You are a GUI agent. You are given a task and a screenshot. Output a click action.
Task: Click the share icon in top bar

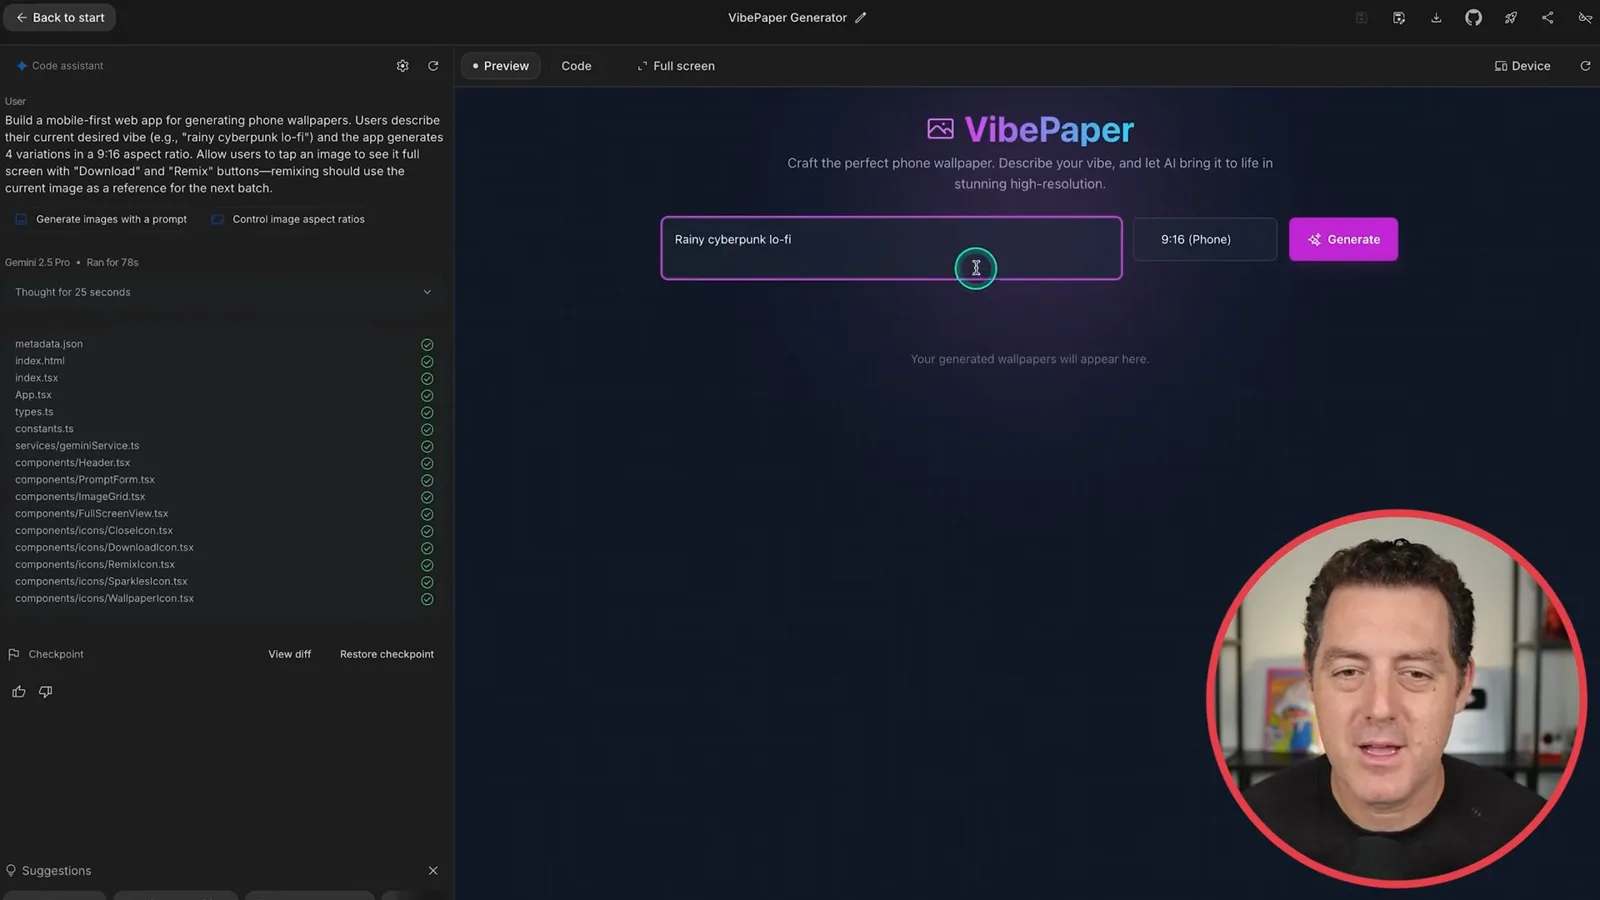coord(1548,17)
